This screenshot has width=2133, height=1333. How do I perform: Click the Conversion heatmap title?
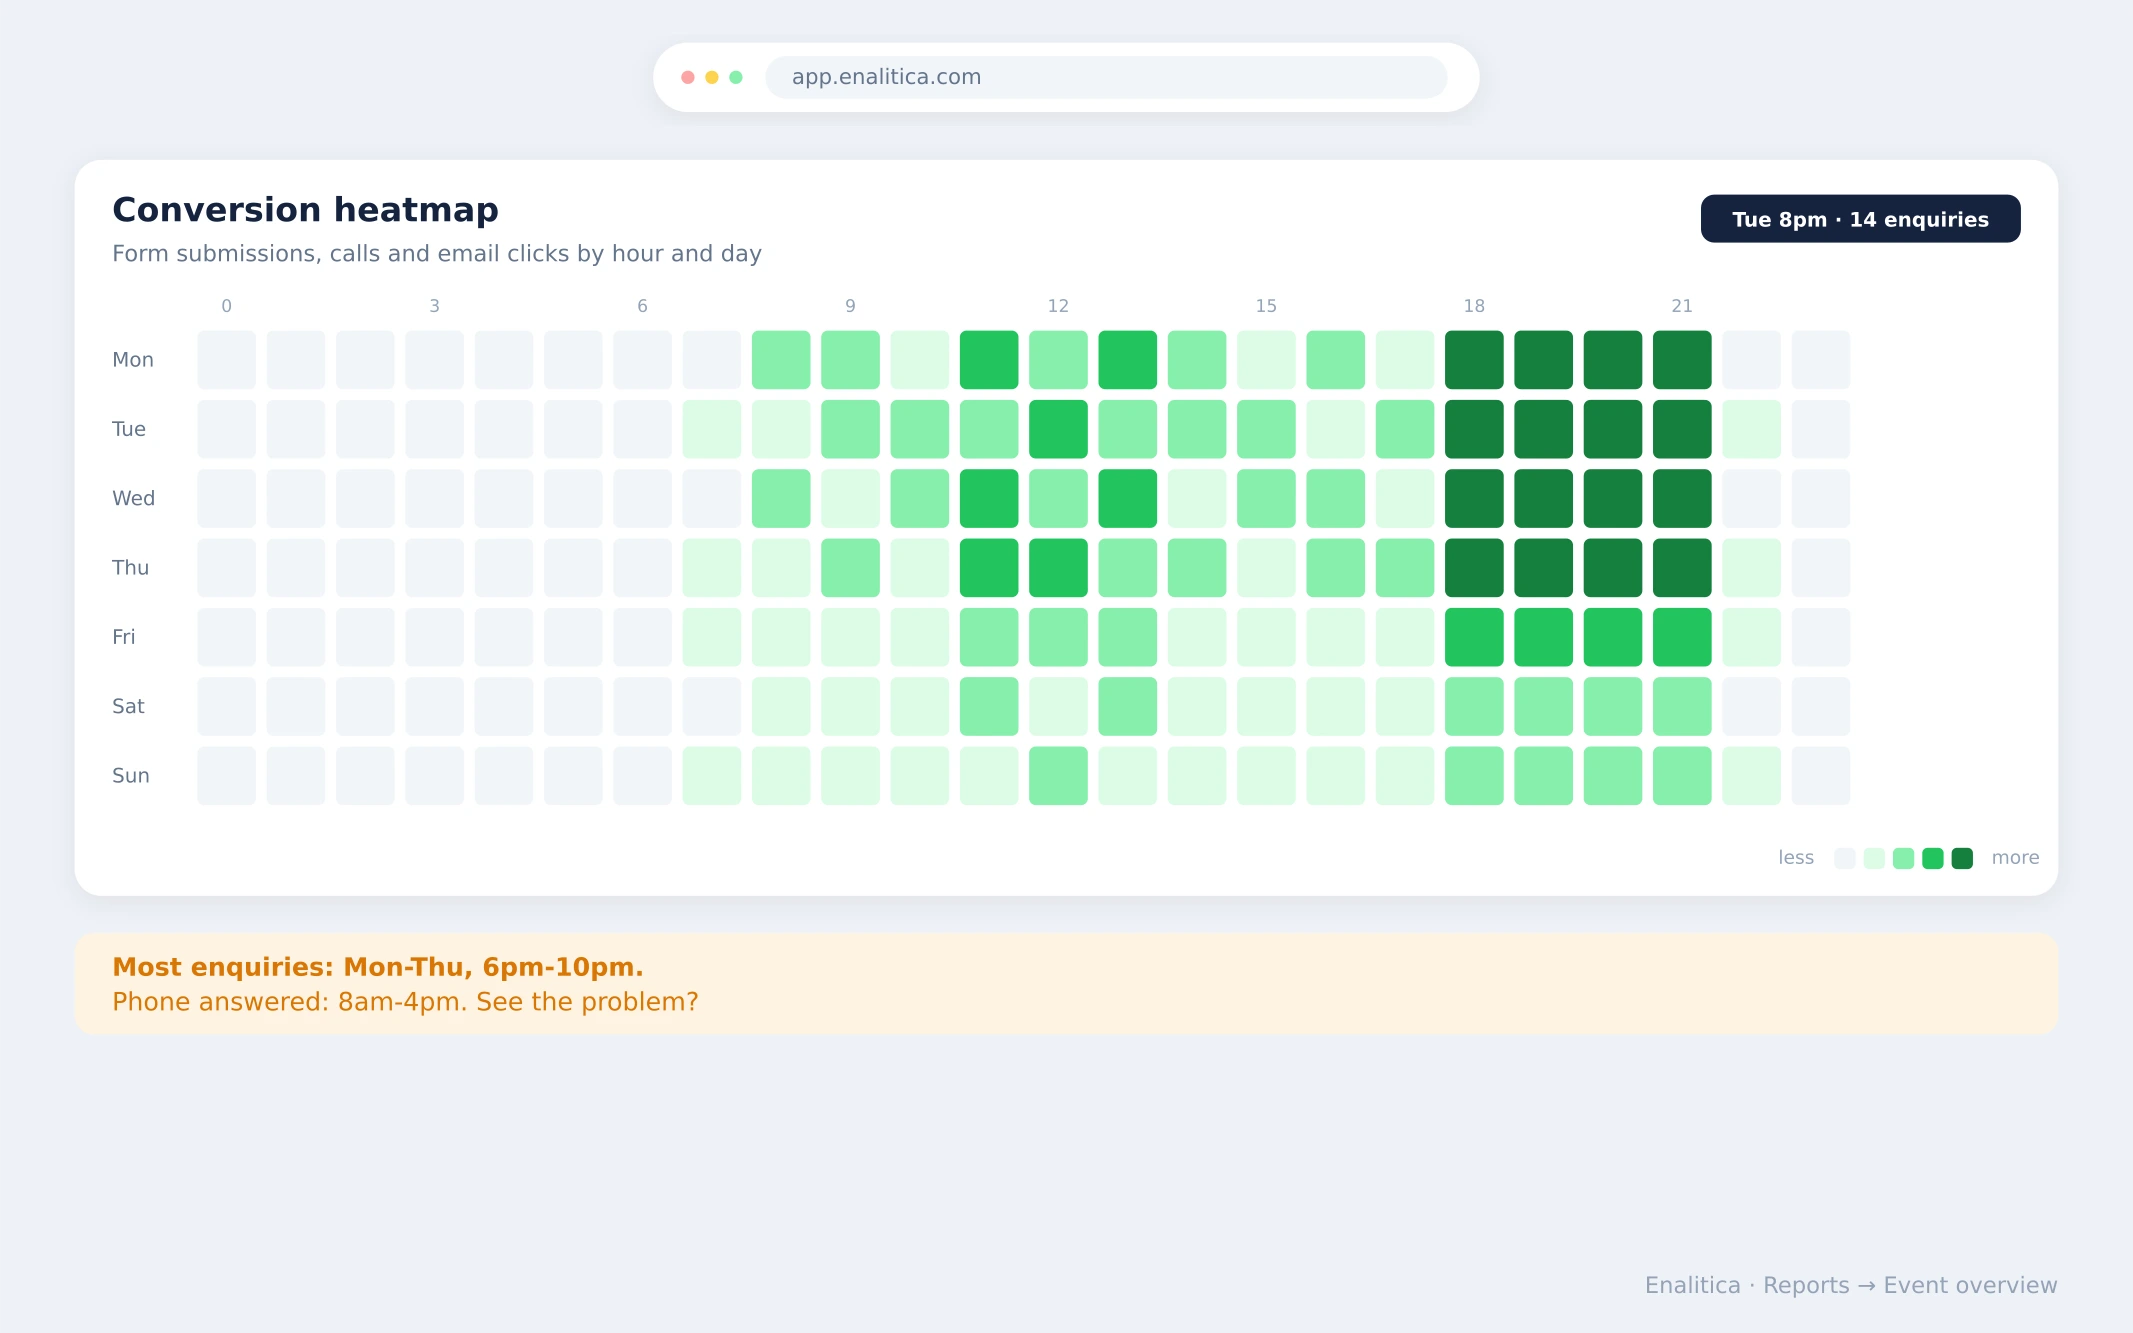(x=305, y=210)
